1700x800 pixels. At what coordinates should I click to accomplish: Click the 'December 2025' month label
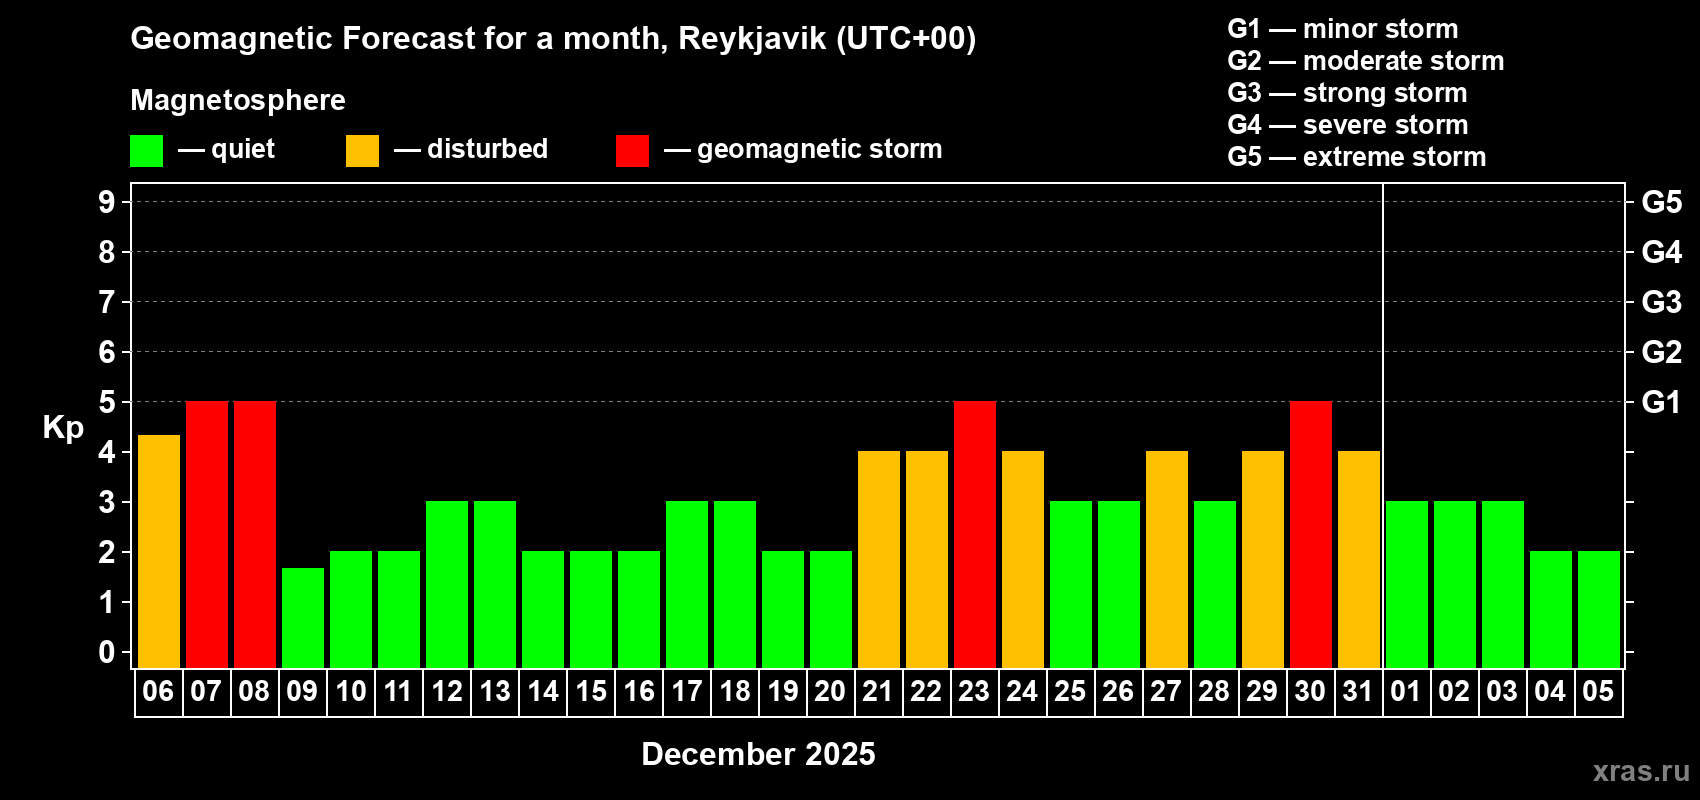(758, 754)
